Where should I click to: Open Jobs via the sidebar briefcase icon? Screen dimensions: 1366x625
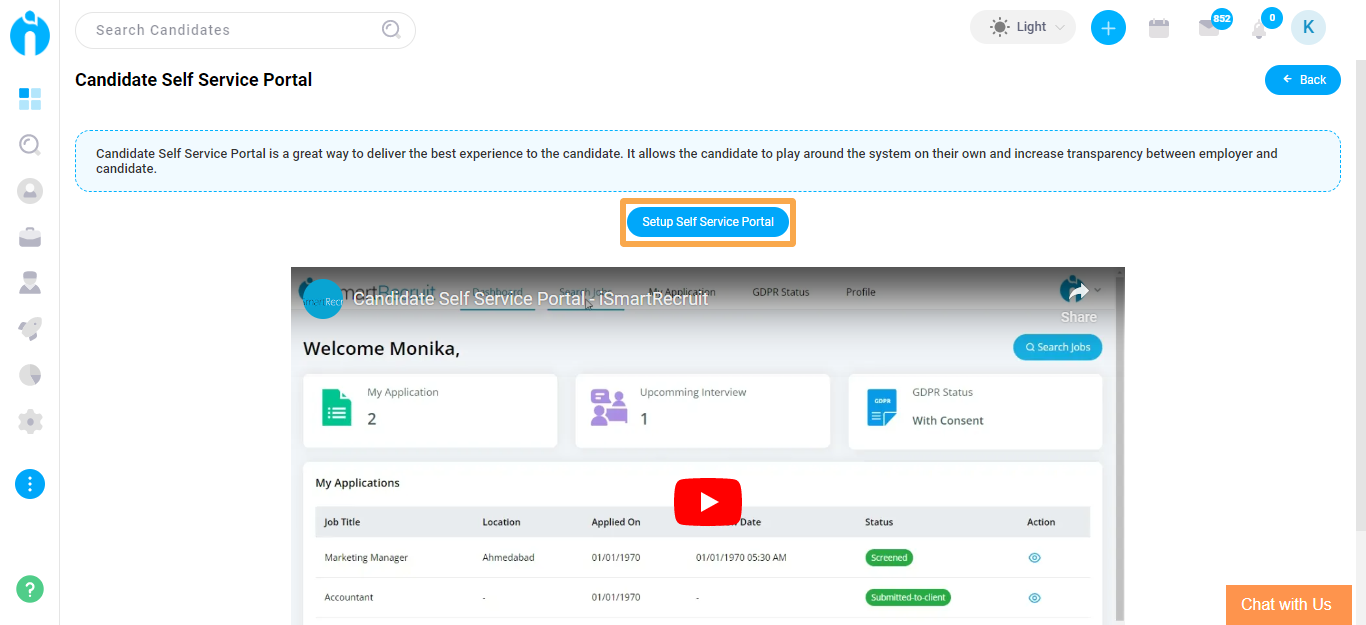(x=30, y=237)
